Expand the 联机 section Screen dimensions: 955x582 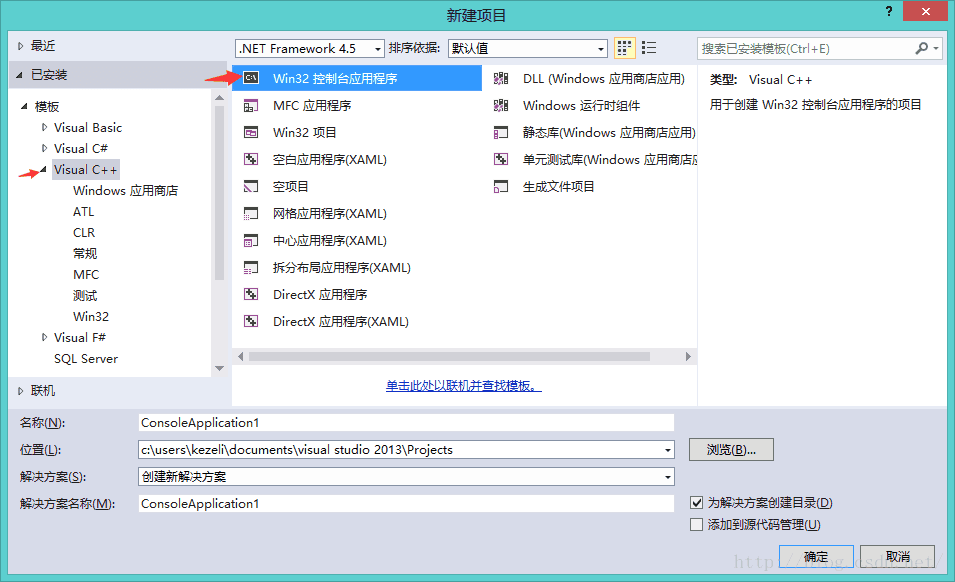point(20,391)
